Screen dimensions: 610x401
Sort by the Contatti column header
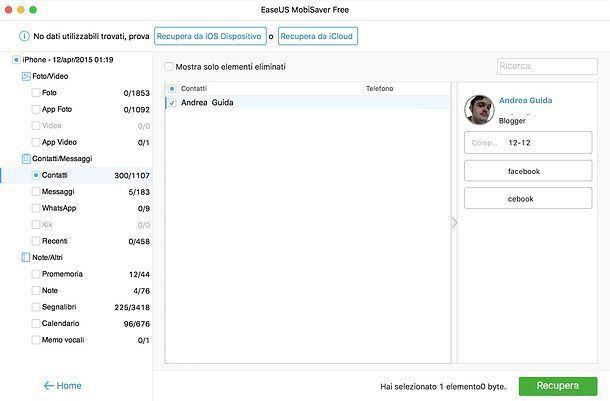(x=194, y=89)
